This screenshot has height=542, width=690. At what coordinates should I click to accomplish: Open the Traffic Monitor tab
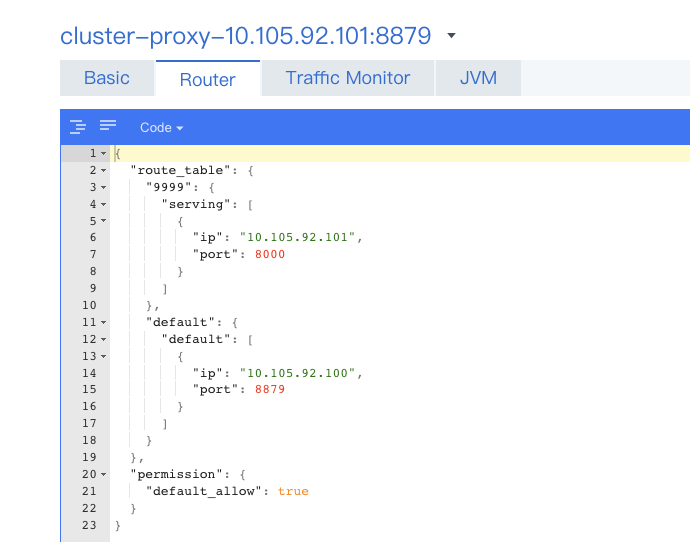point(348,78)
